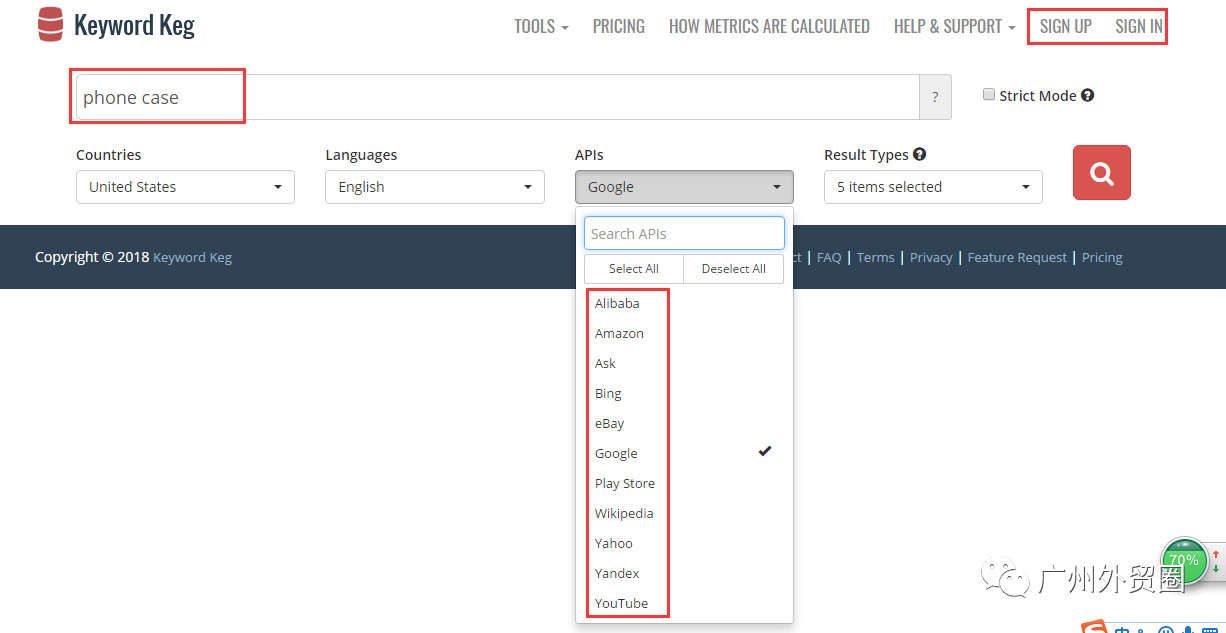
Task: Click the Select All button
Action: pyautogui.click(x=634, y=269)
